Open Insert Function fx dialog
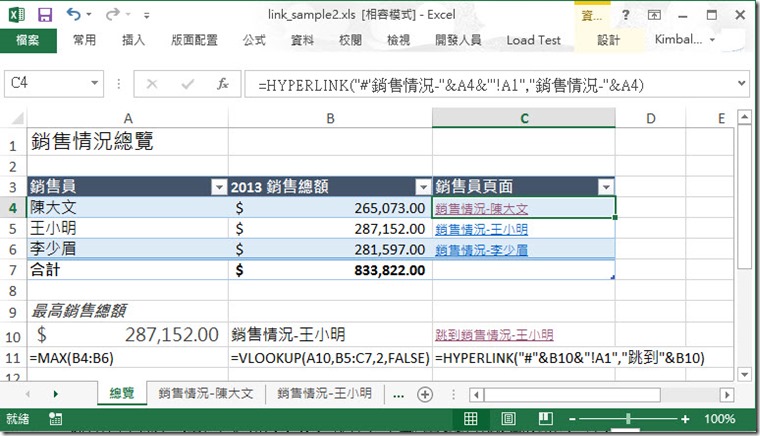Image resolution: width=760 pixels, height=436 pixels. (x=222, y=84)
